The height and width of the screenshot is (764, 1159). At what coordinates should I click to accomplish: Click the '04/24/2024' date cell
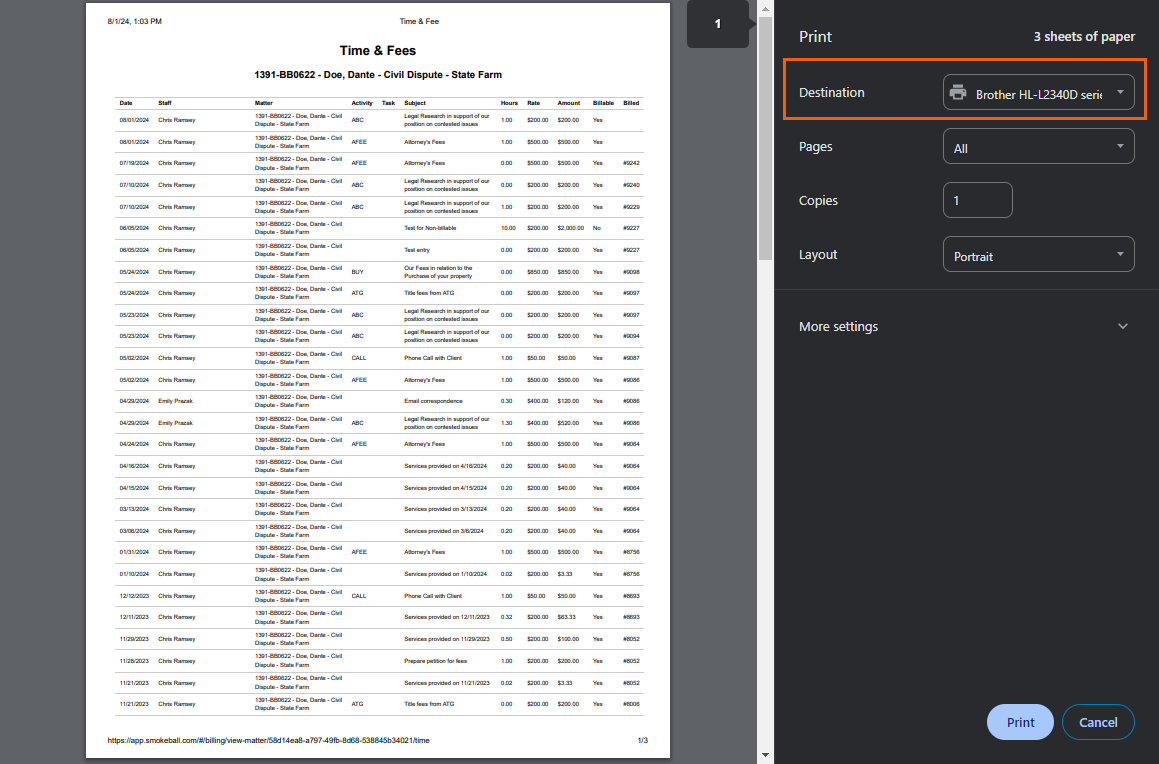[135, 445]
